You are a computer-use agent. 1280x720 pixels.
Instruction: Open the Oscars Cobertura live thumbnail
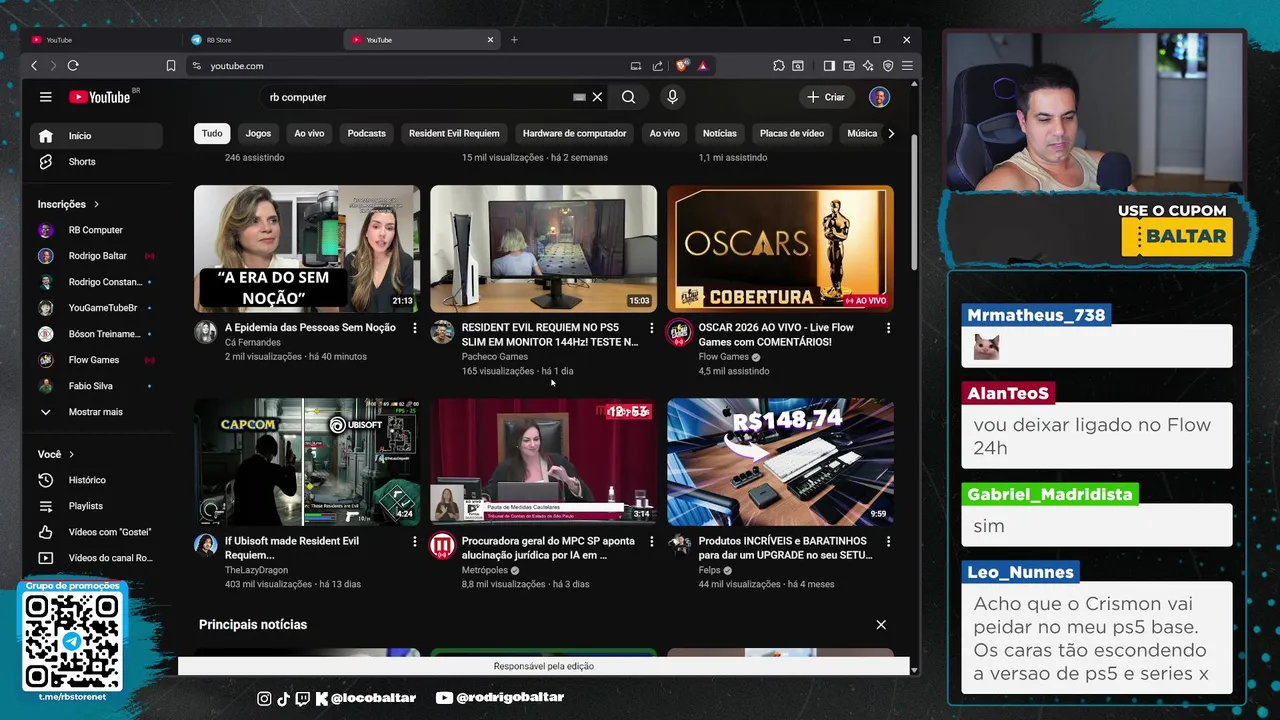pos(780,248)
